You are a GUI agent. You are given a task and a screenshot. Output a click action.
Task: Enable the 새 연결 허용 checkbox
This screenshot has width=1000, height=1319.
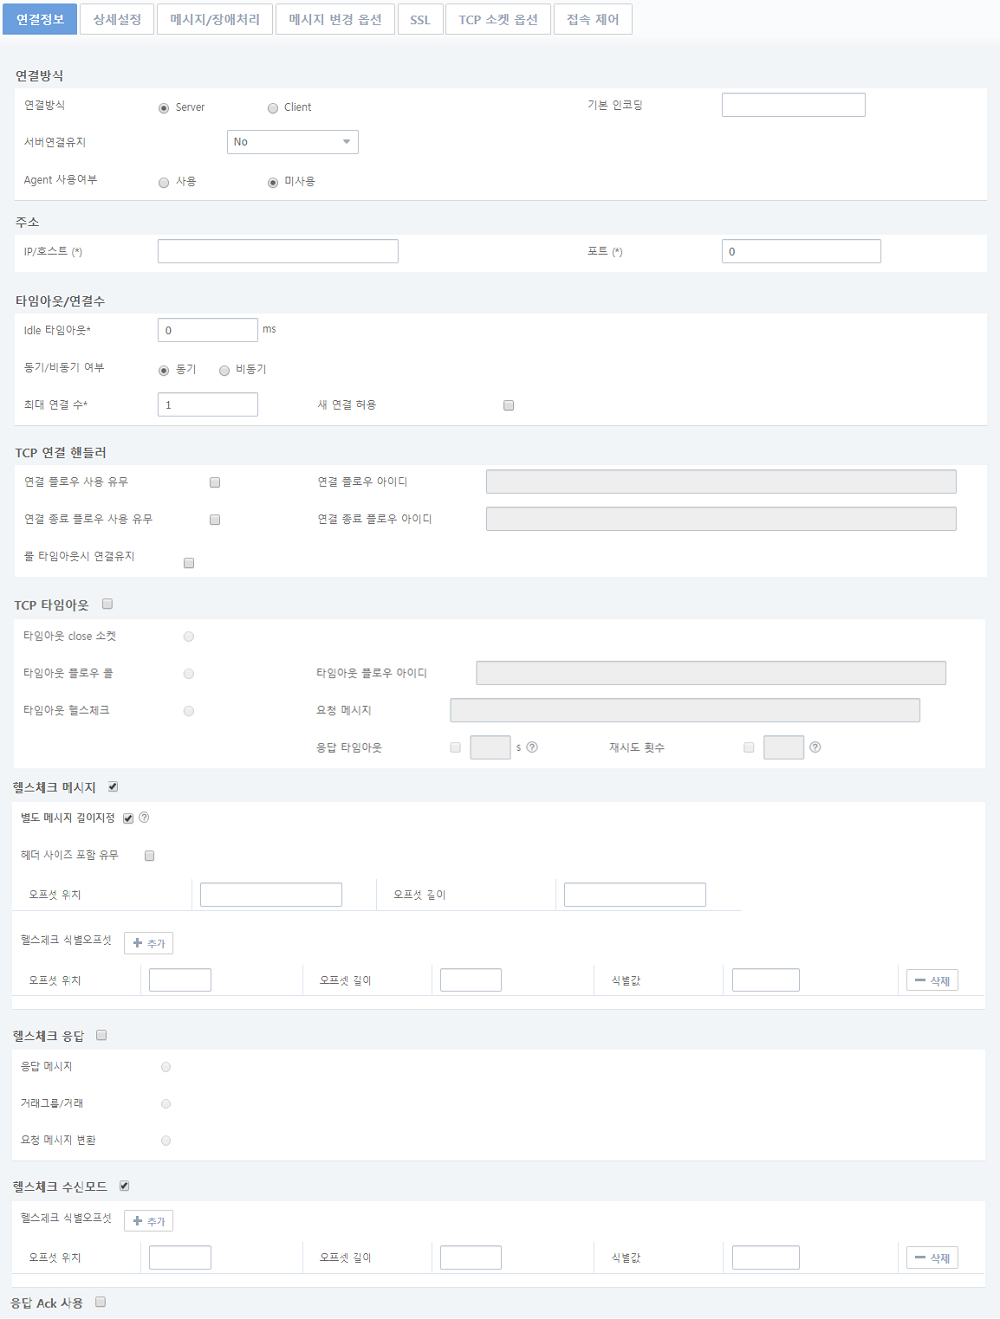509,405
